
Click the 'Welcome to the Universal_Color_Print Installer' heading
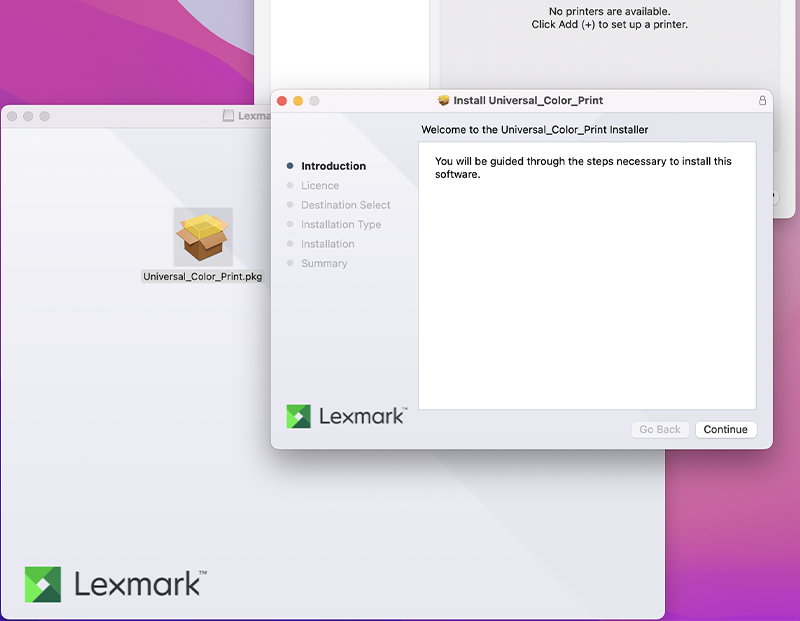click(x=535, y=130)
